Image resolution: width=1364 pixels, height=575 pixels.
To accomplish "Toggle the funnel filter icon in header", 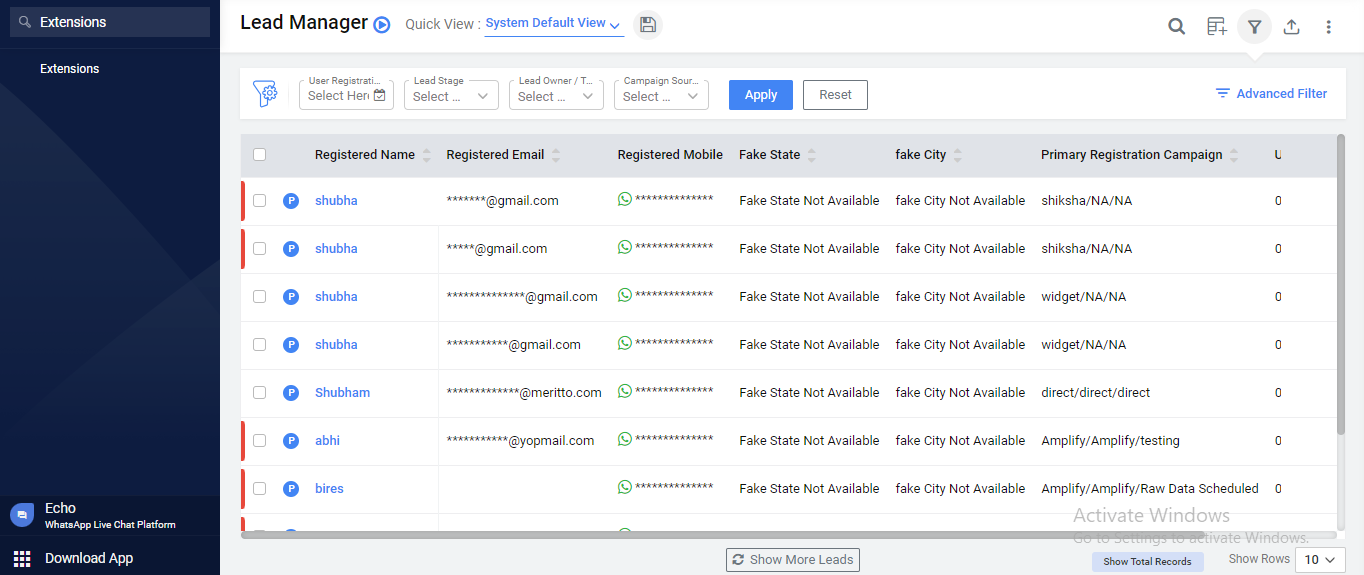I will tap(1254, 27).
